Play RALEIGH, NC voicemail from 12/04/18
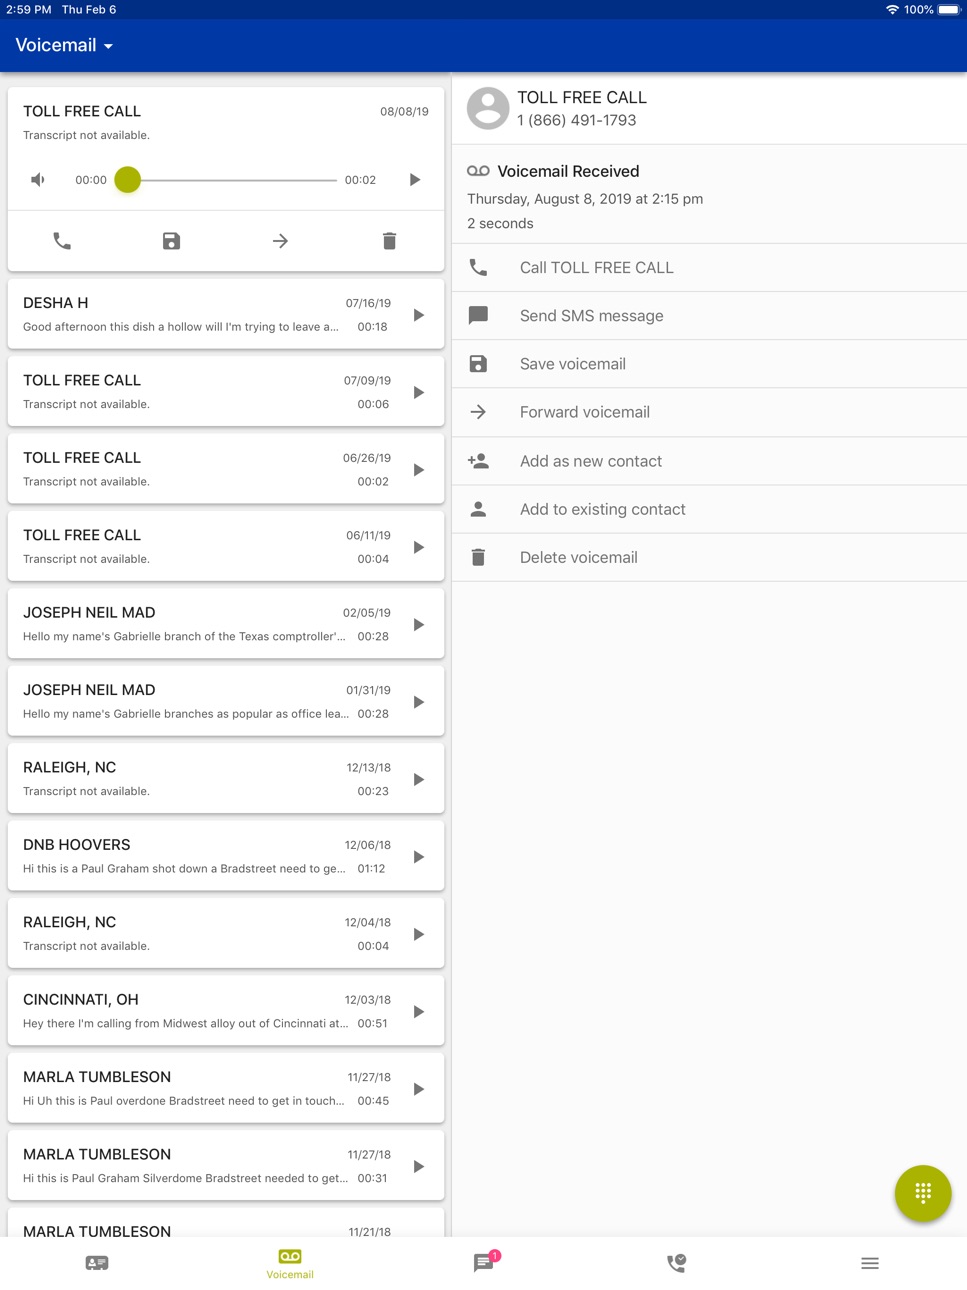 [x=419, y=934]
